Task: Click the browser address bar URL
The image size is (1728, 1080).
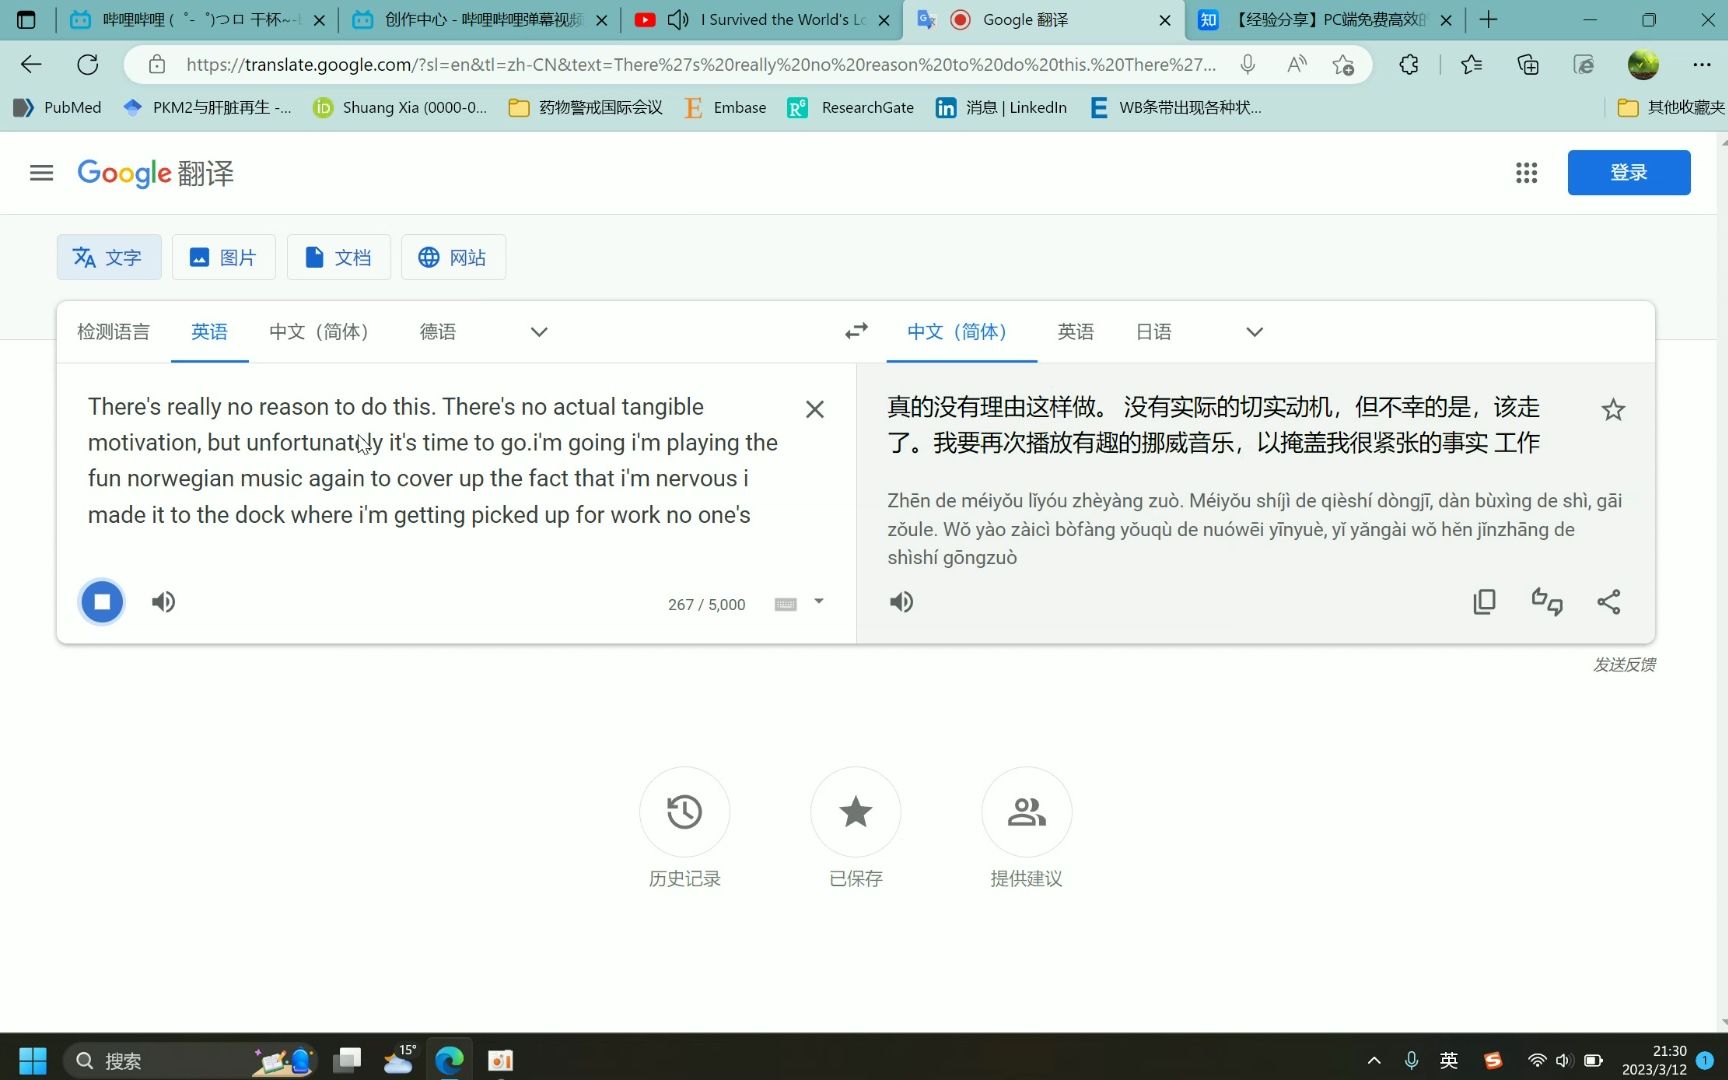Action: click(x=700, y=65)
